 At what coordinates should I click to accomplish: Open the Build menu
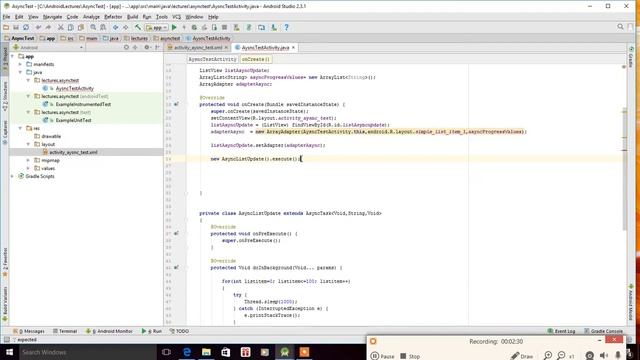132,17
